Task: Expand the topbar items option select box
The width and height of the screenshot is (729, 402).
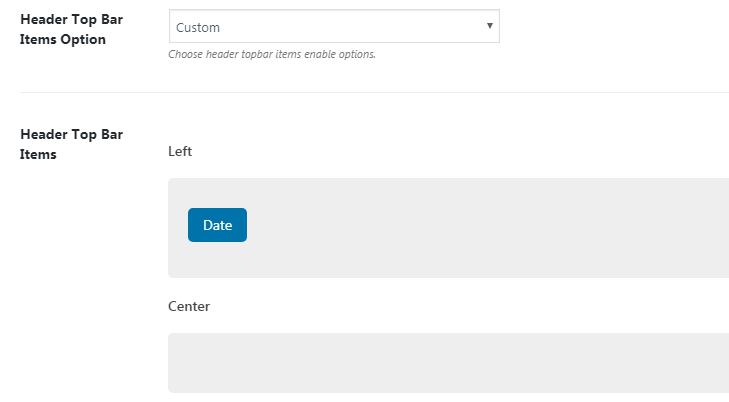Action: 334,27
